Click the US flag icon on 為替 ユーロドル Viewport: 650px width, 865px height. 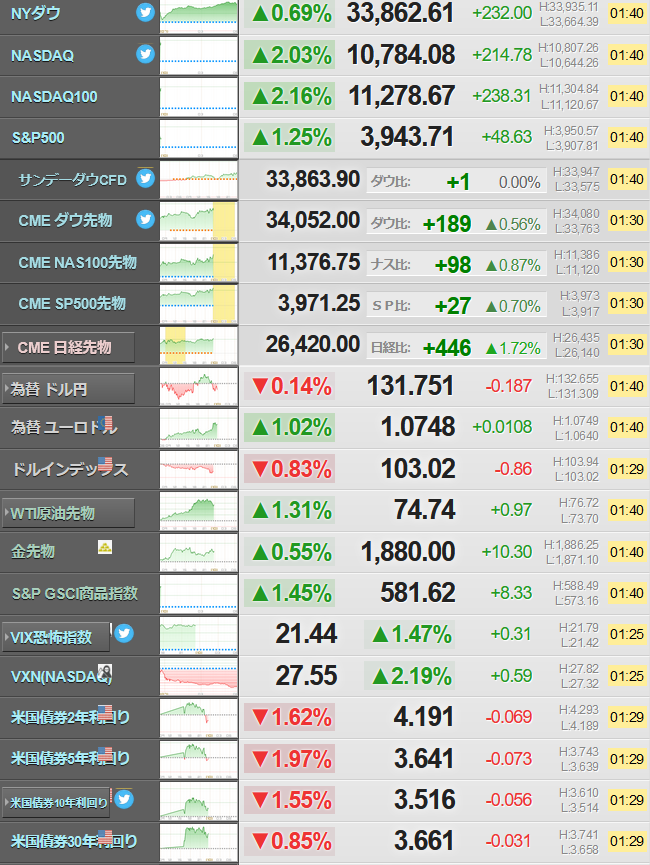tap(105, 423)
